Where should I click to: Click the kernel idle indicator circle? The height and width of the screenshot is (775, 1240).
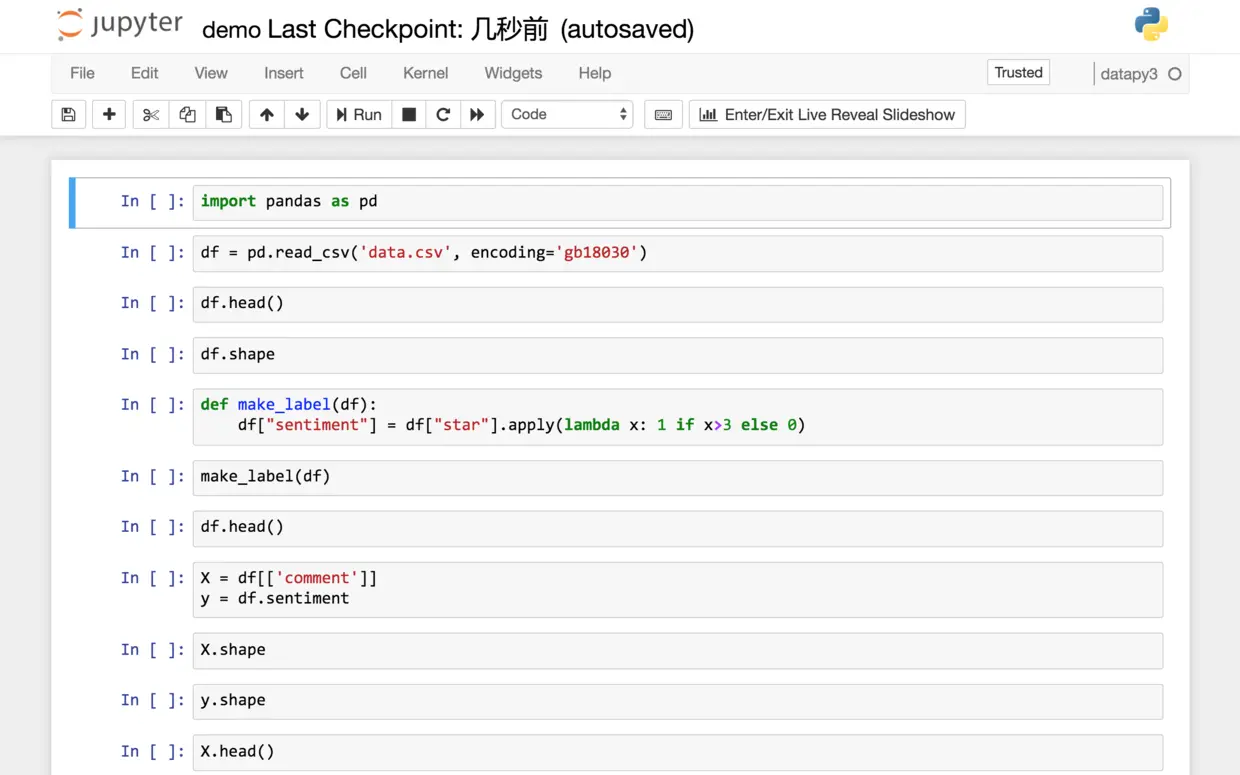pyautogui.click(x=1175, y=74)
